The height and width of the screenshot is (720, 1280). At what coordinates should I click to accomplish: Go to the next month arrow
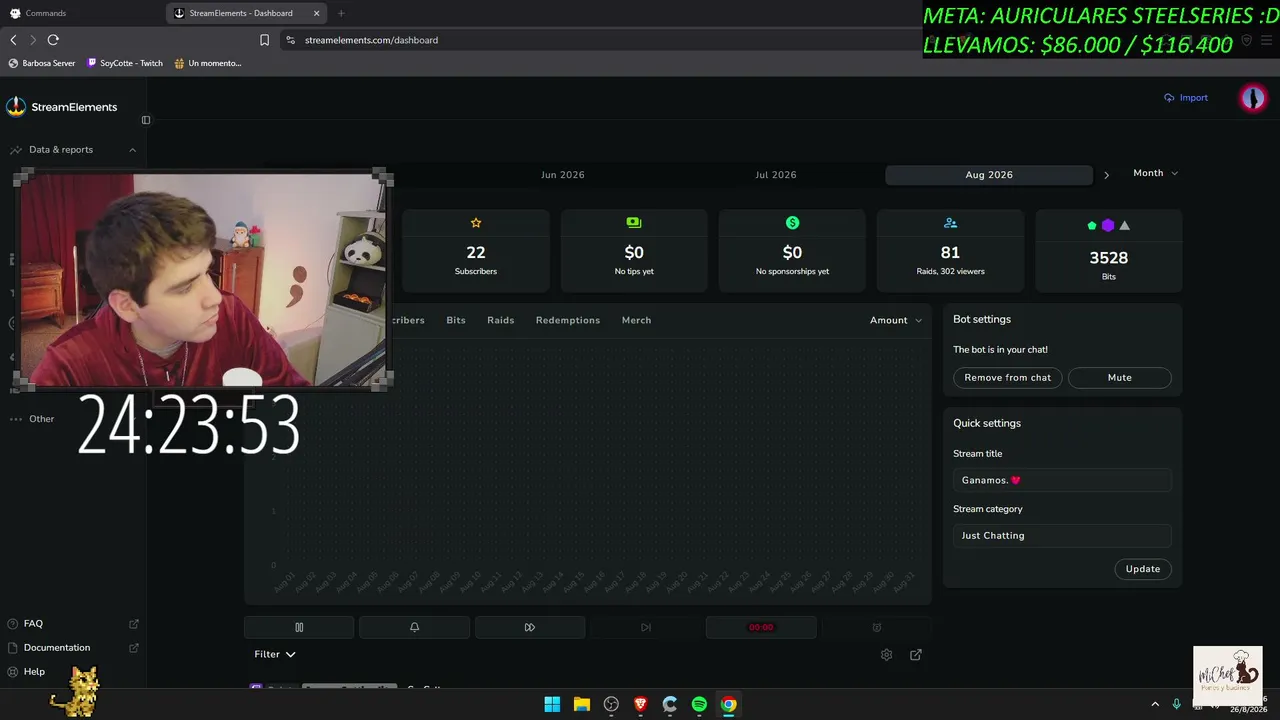1106,175
